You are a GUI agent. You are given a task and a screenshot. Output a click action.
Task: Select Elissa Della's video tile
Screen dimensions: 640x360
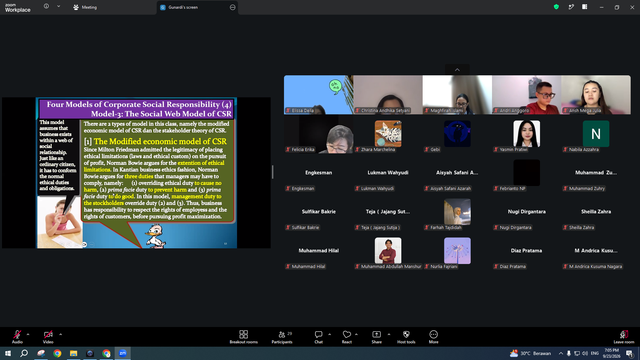[319, 95]
